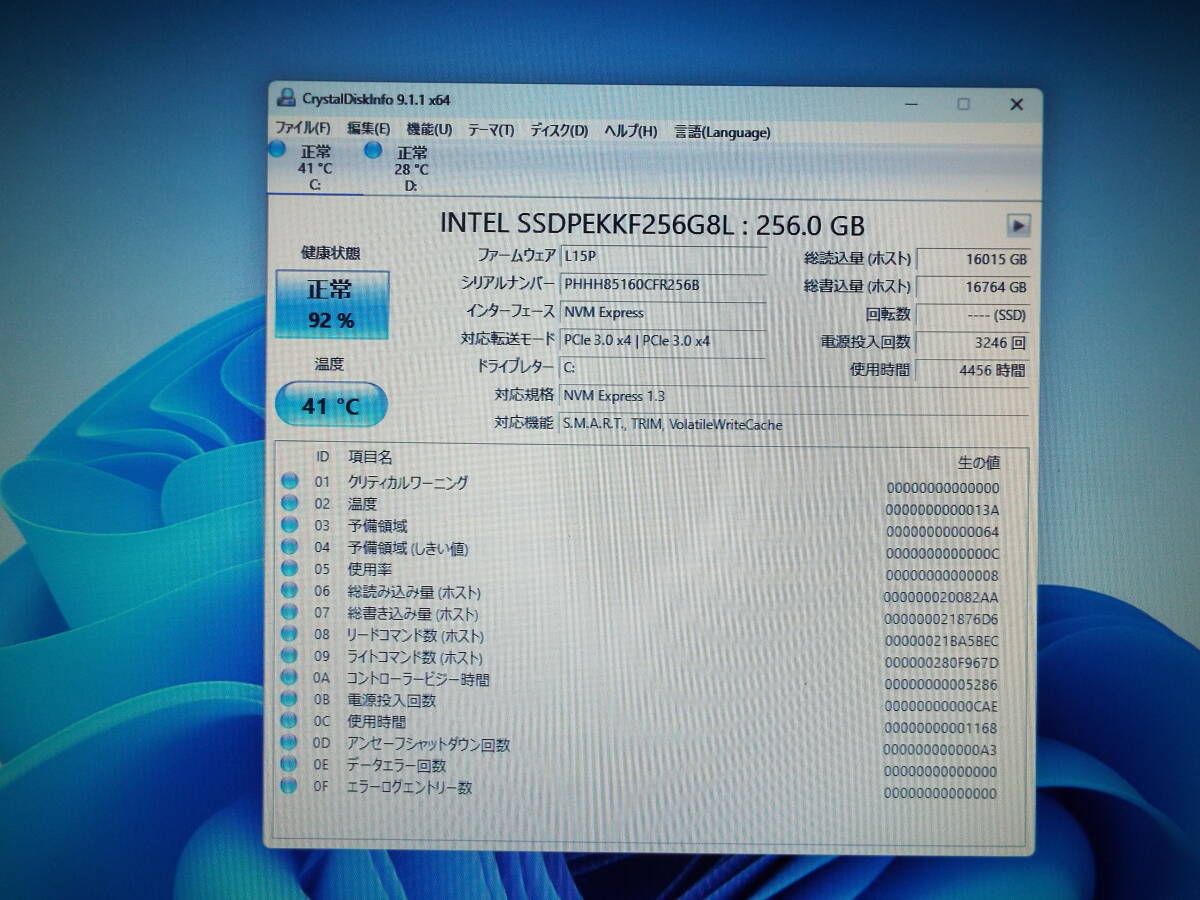Toggle temperature units via the 41 °C button
Viewport: 1200px width, 900px height.
[x=331, y=405]
